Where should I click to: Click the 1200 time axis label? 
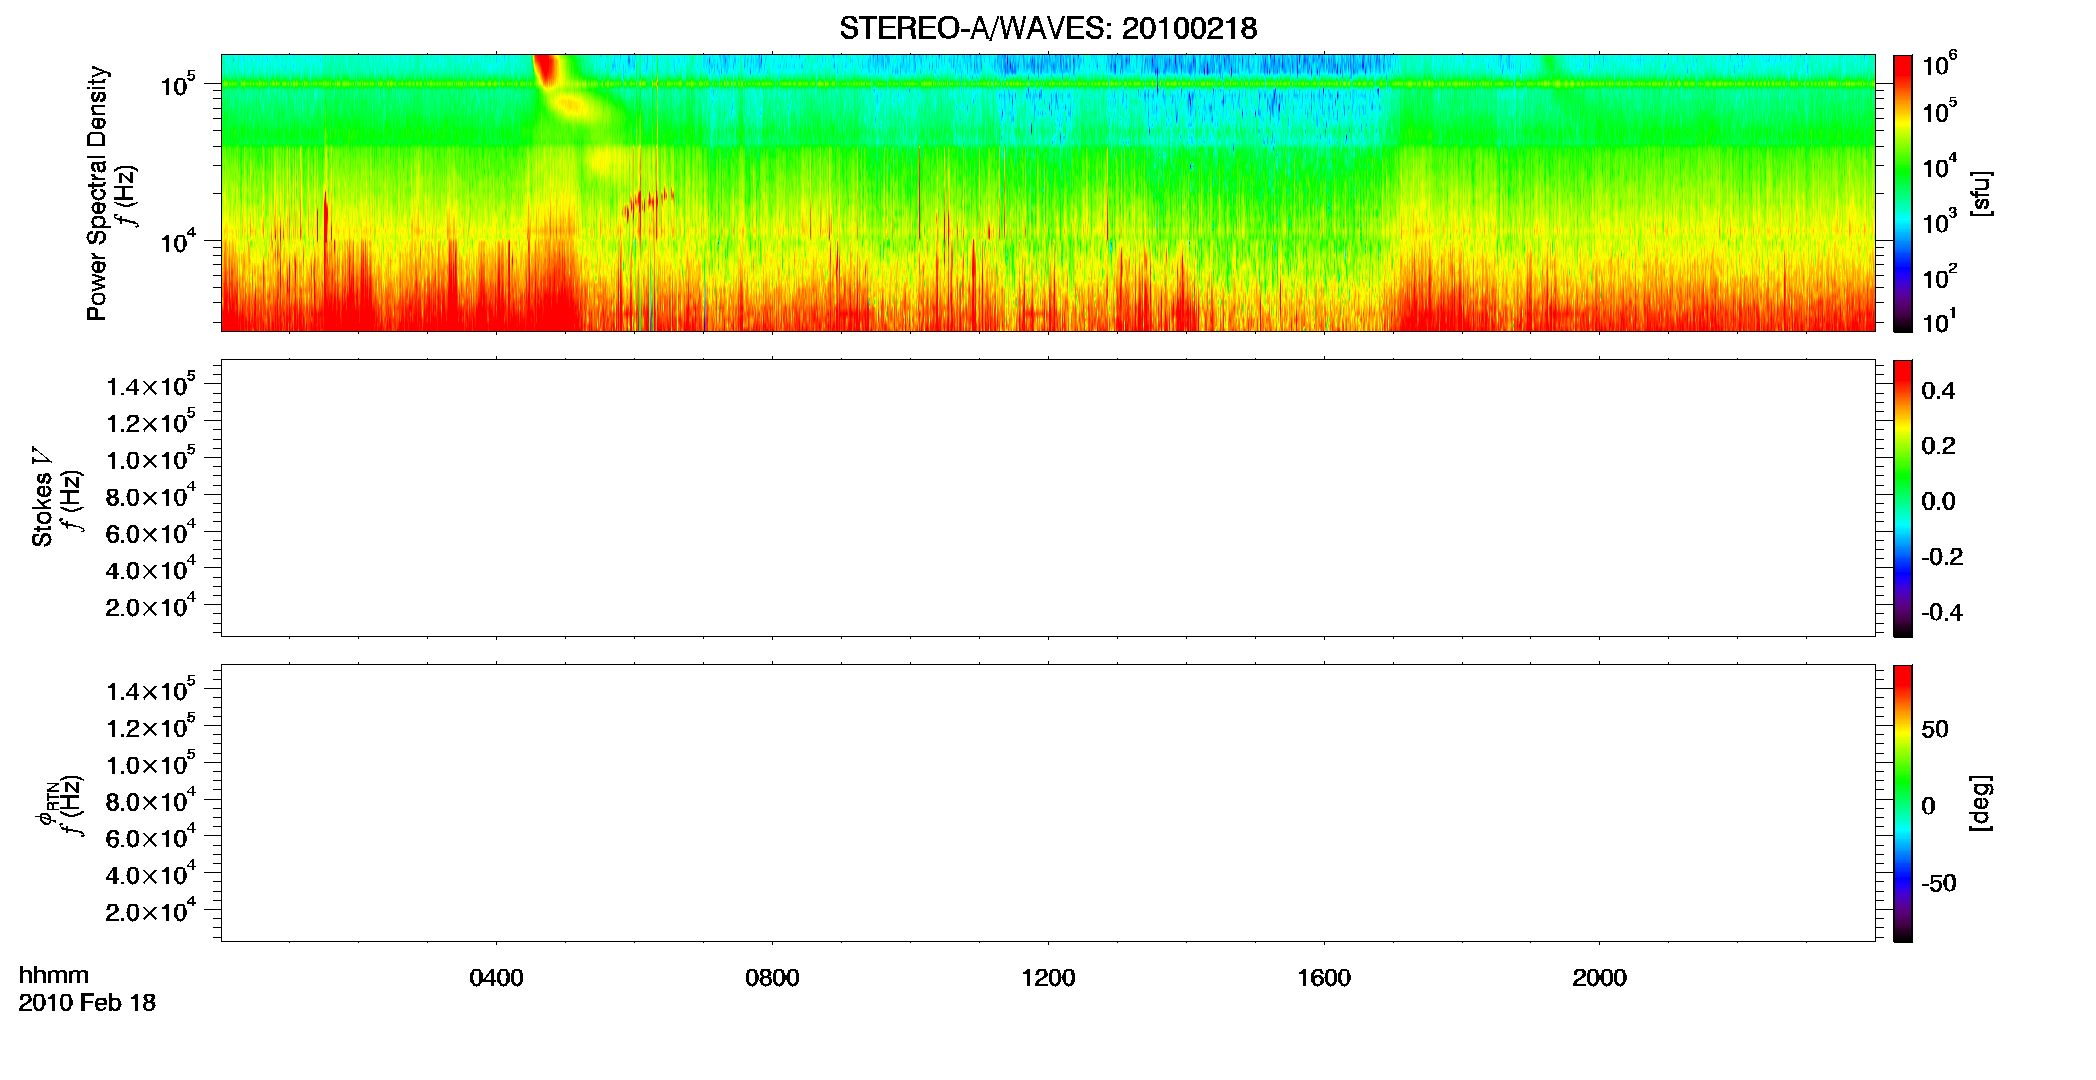1048,978
